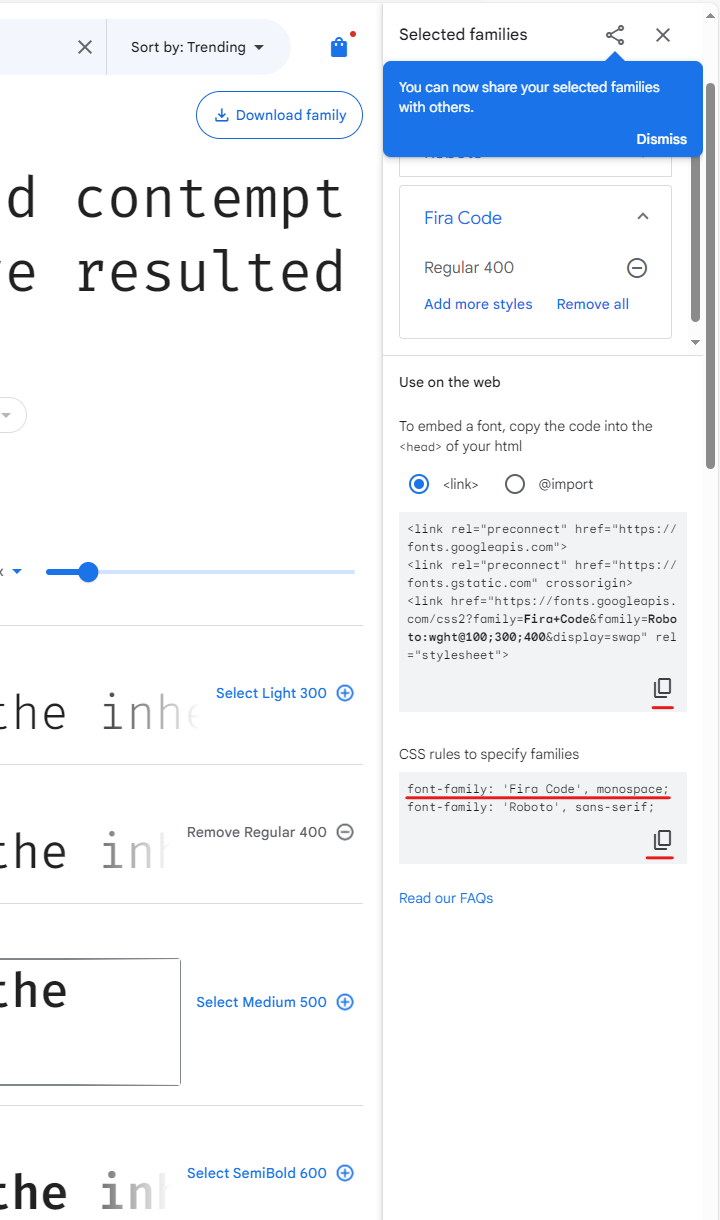Click the 'Roboto', sans-serif CSS line
Screen dimensions: 720x1220
click(x=531, y=807)
